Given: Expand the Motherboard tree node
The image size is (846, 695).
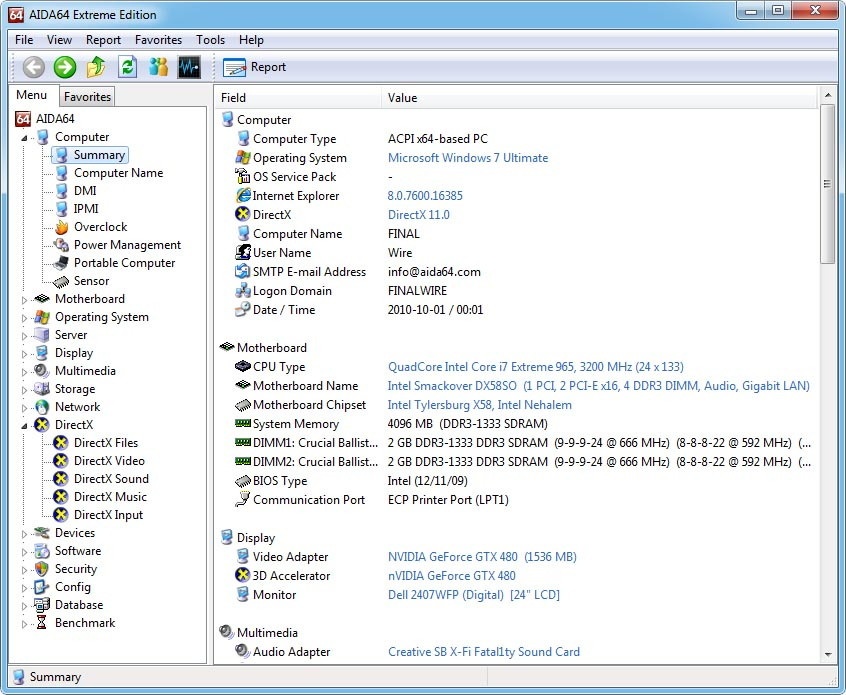Looking at the screenshot, I should 25,299.
